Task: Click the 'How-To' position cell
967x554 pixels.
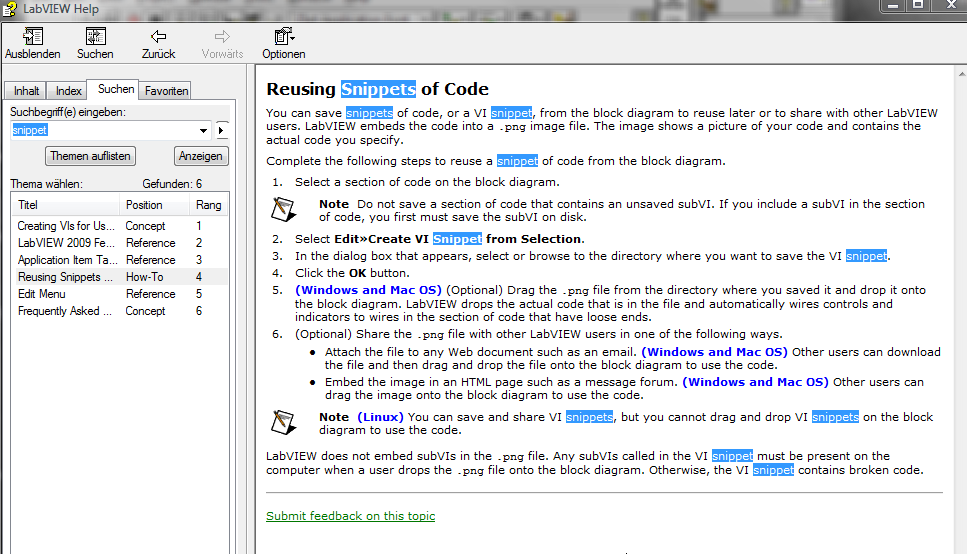Action: pos(144,277)
